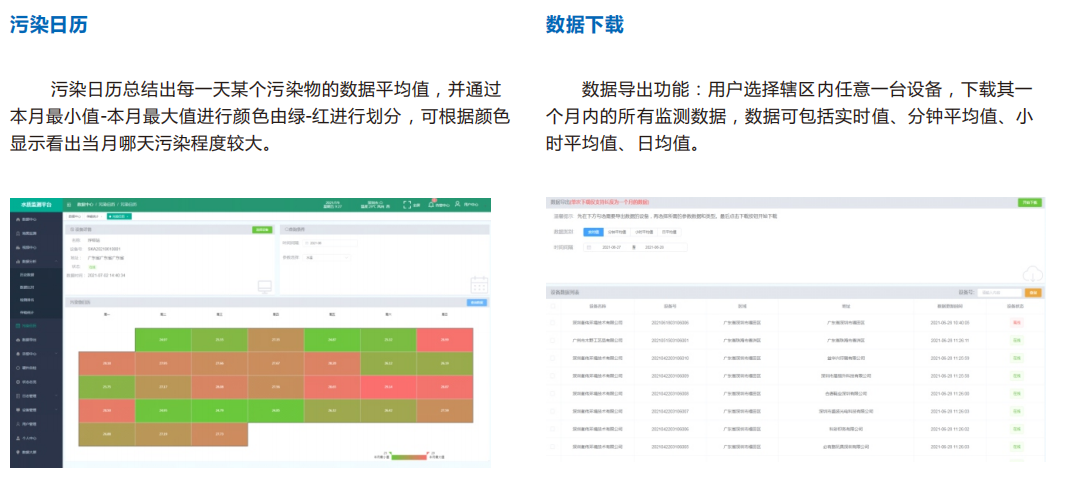
Task: Click the large calendar icon in query panel
Action: point(478,284)
